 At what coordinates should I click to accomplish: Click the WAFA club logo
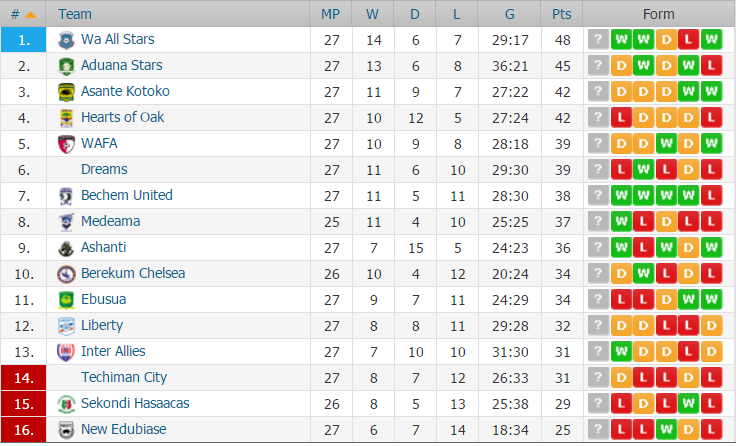tap(66, 144)
